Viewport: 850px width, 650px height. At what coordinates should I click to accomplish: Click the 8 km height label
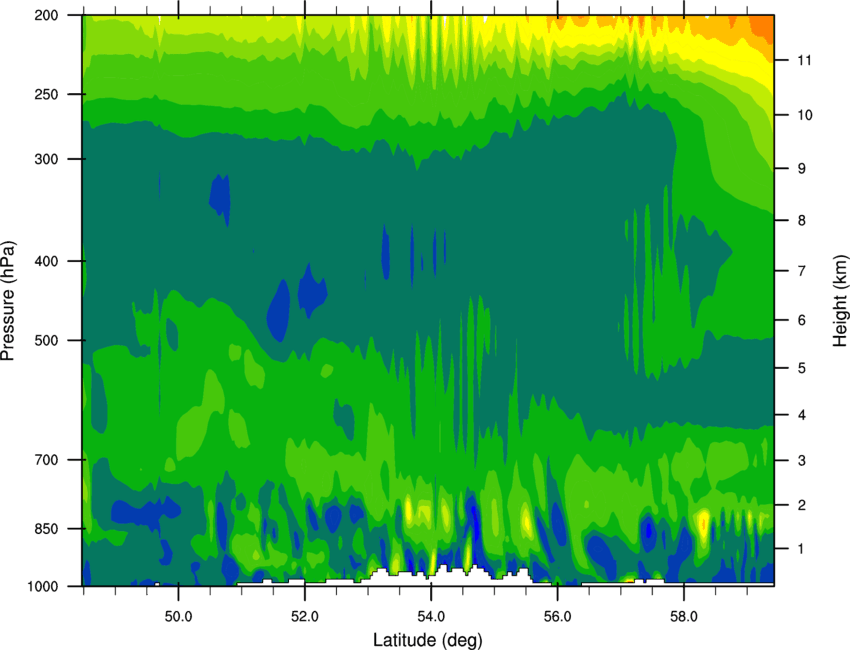pos(802,221)
